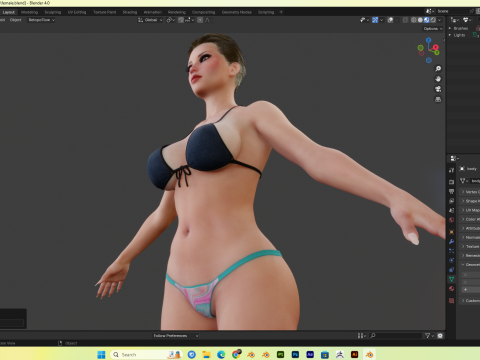This screenshot has width=480, height=360.
Task: Select material preview shading mode
Action: [x=427, y=20]
